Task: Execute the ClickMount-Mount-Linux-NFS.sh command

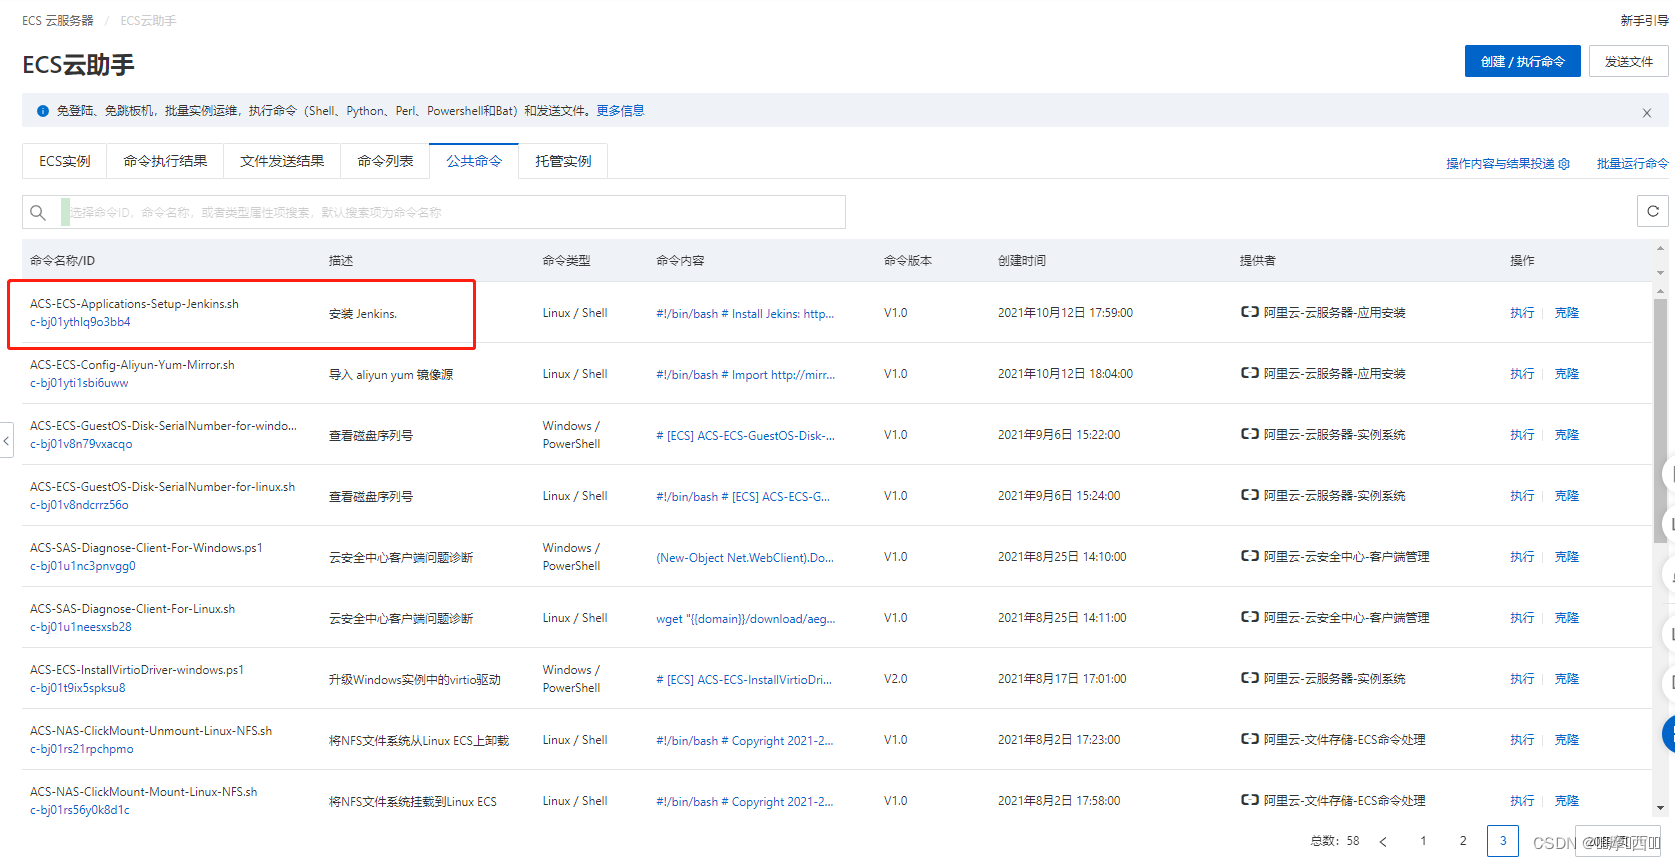Action: click(1522, 801)
